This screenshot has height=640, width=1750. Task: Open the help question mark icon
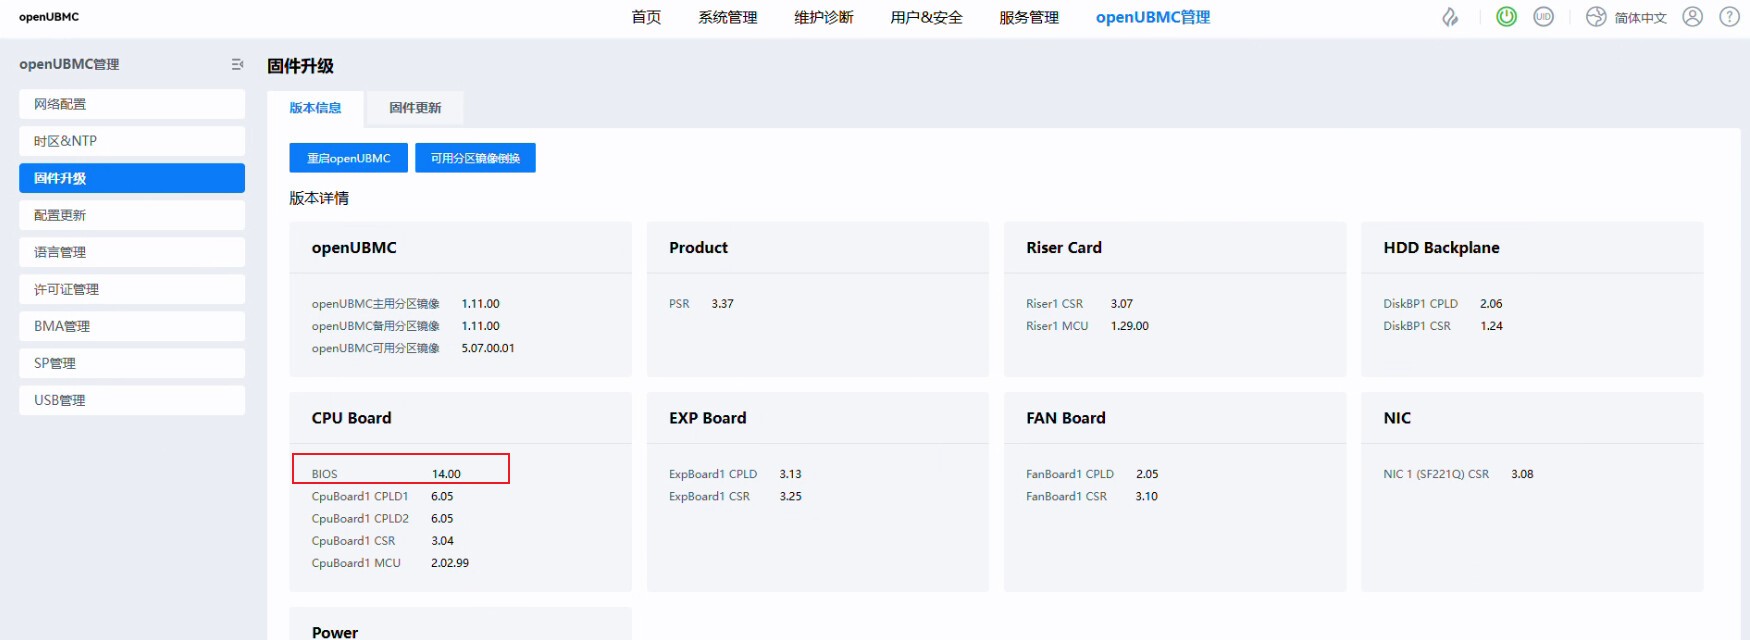point(1729,17)
